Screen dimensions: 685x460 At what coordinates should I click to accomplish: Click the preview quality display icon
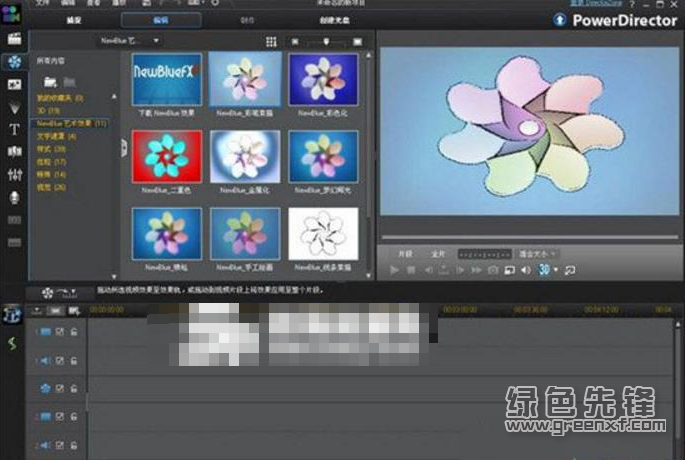[509, 270]
